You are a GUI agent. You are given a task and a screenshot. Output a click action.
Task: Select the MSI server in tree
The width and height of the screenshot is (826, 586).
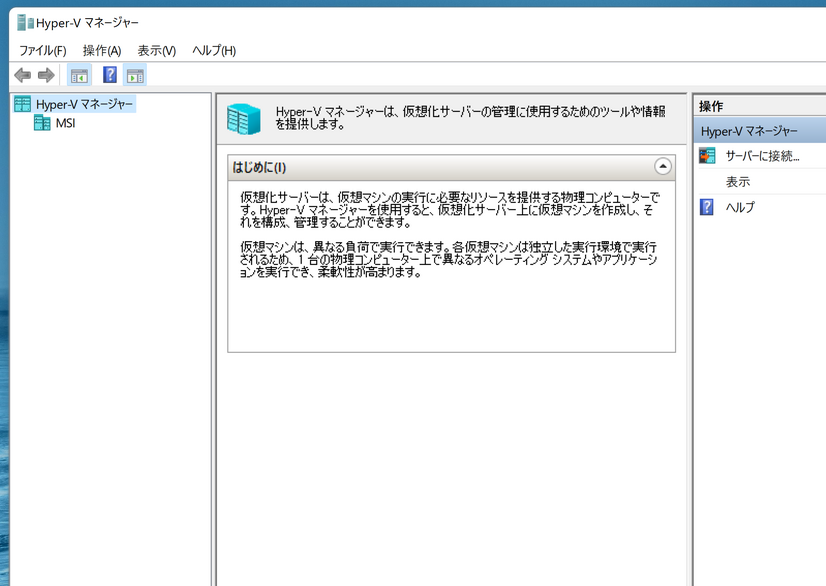tap(65, 123)
